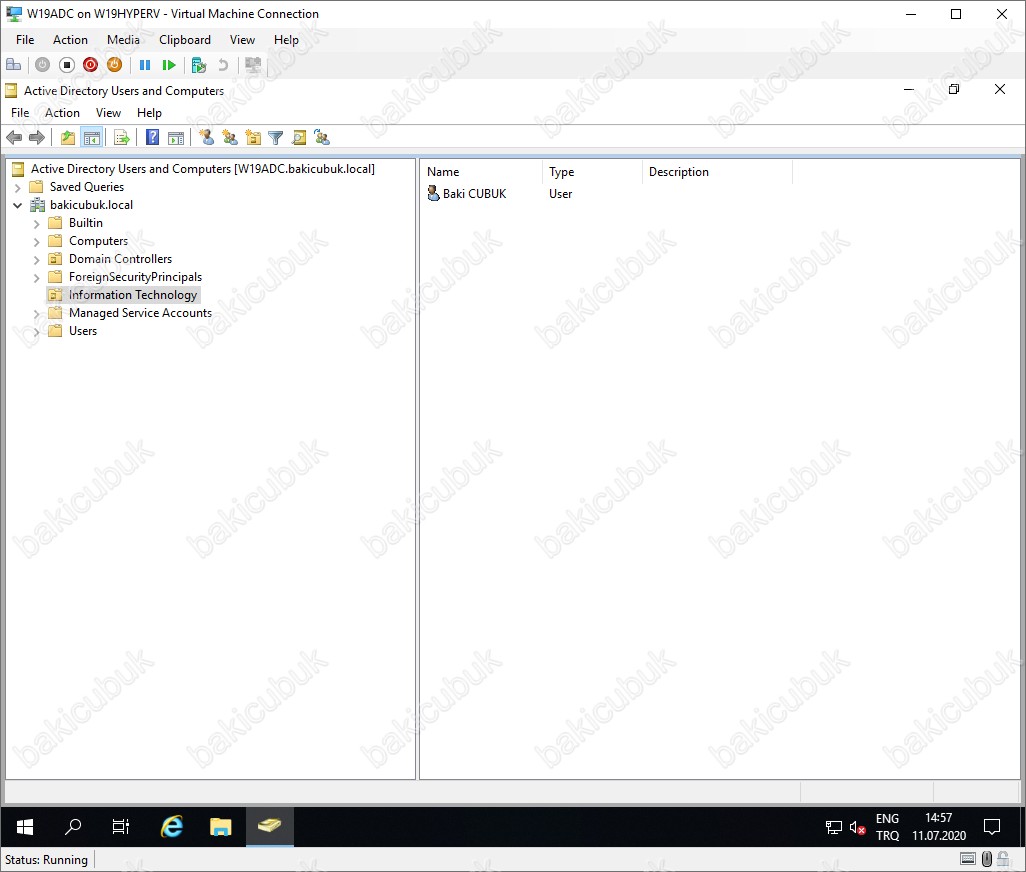The image size is (1026, 872).
Task: Create a VM checkpoint from toolbar
Action: pyautogui.click(x=199, y=65)
